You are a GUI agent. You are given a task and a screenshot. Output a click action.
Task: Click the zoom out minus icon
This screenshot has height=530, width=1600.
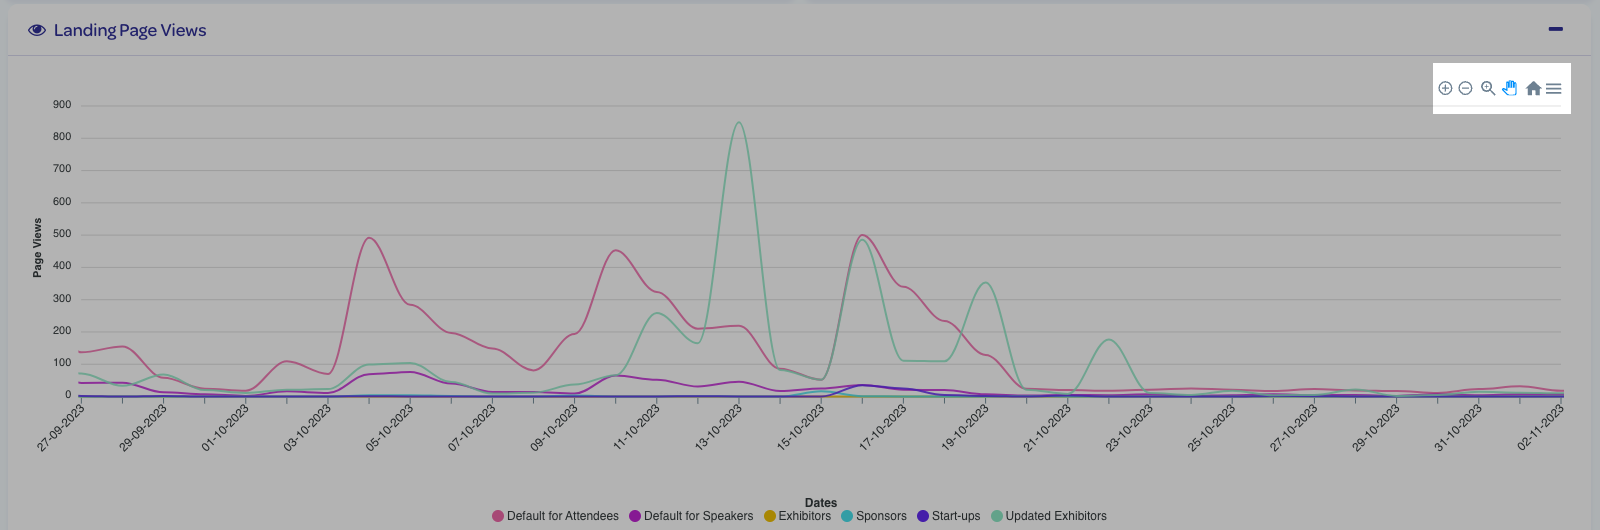pyautogui.click(x=1465, y=88)
